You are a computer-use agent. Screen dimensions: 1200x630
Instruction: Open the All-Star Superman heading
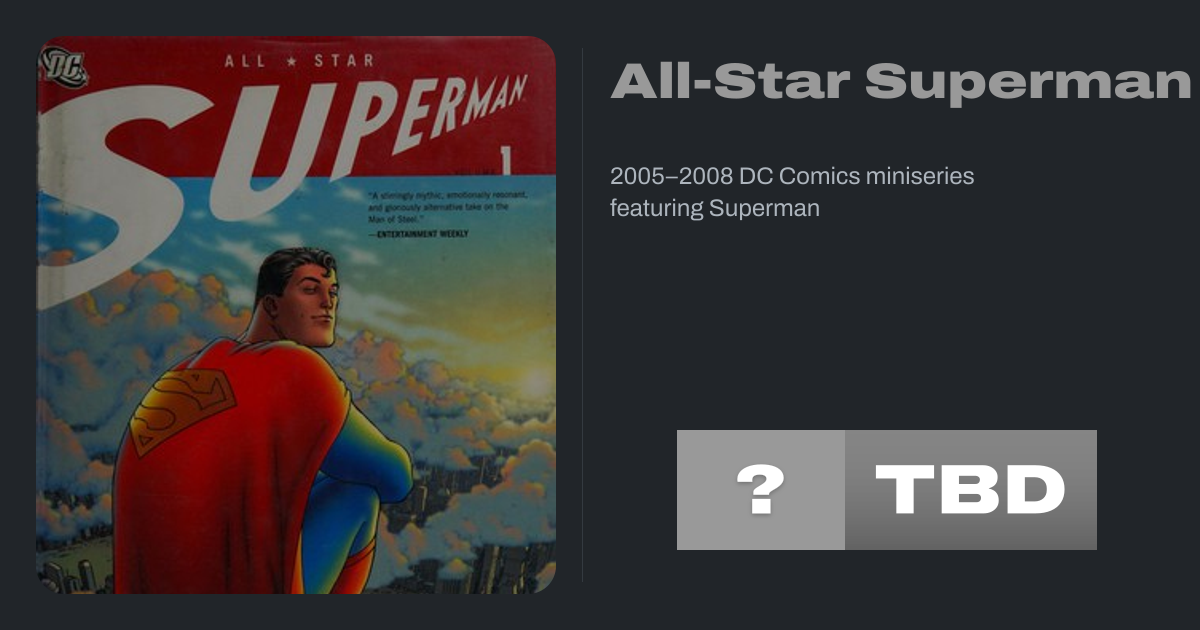coord(900,82)
